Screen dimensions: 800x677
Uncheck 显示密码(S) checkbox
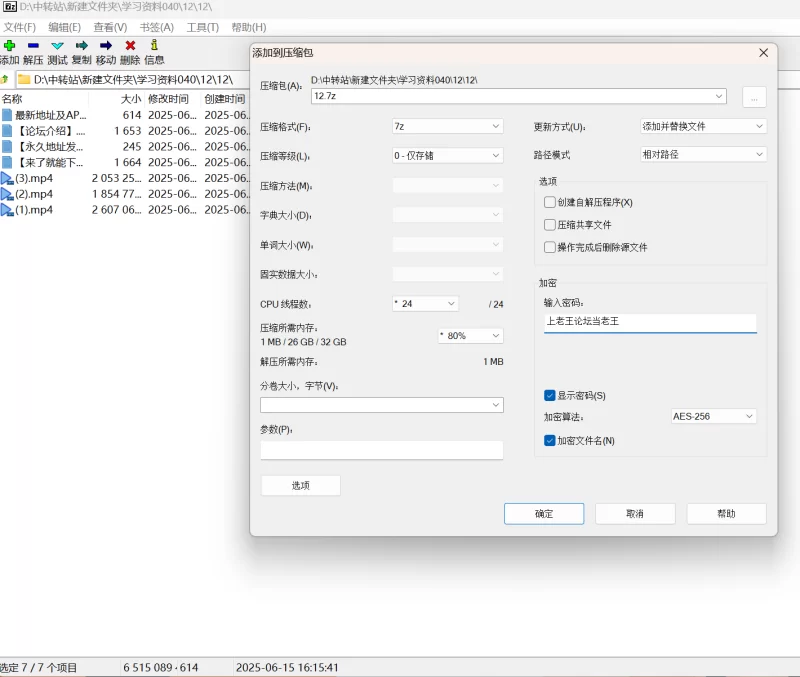[x=549, y=395]
